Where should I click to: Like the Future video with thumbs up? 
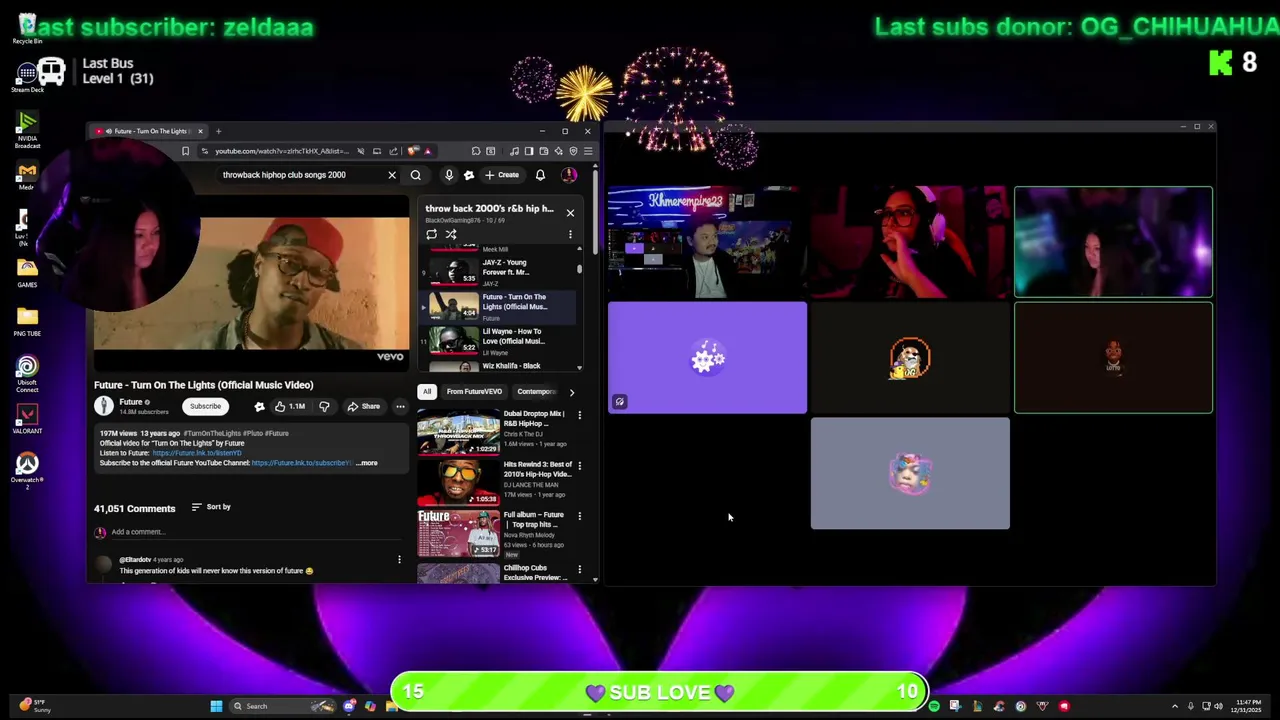(291, 407)
